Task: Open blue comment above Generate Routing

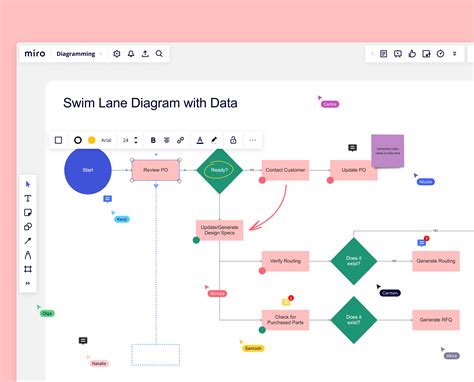Action: [x=422, y=243]
